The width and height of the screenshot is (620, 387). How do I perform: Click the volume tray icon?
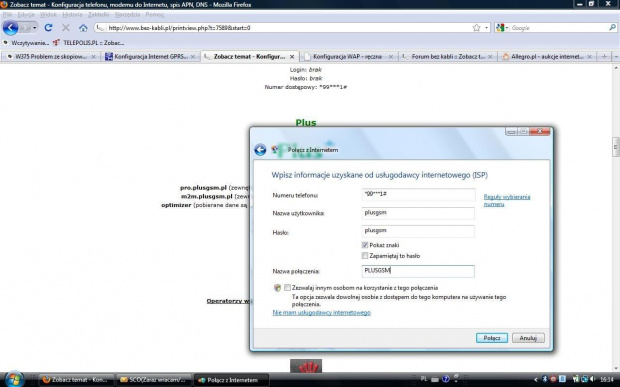tap(592, 379)
